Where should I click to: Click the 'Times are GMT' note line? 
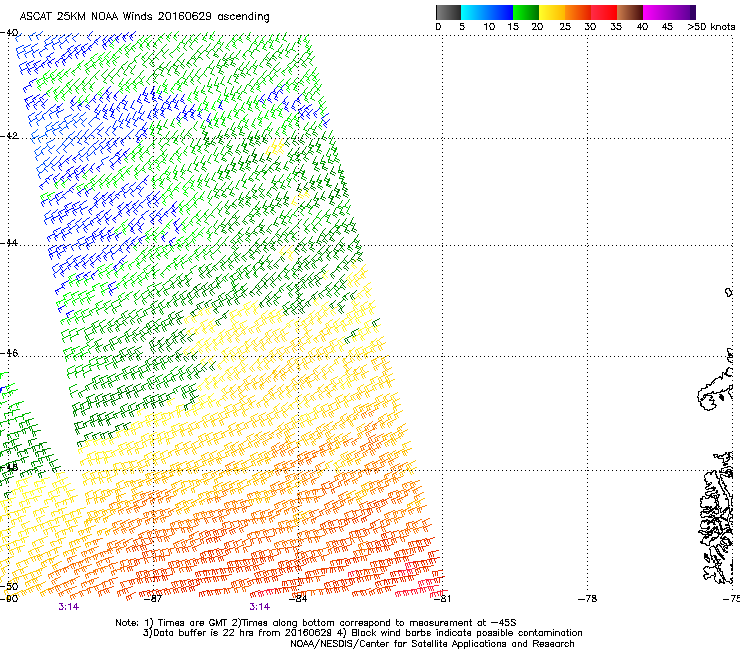tap(316, 623)
